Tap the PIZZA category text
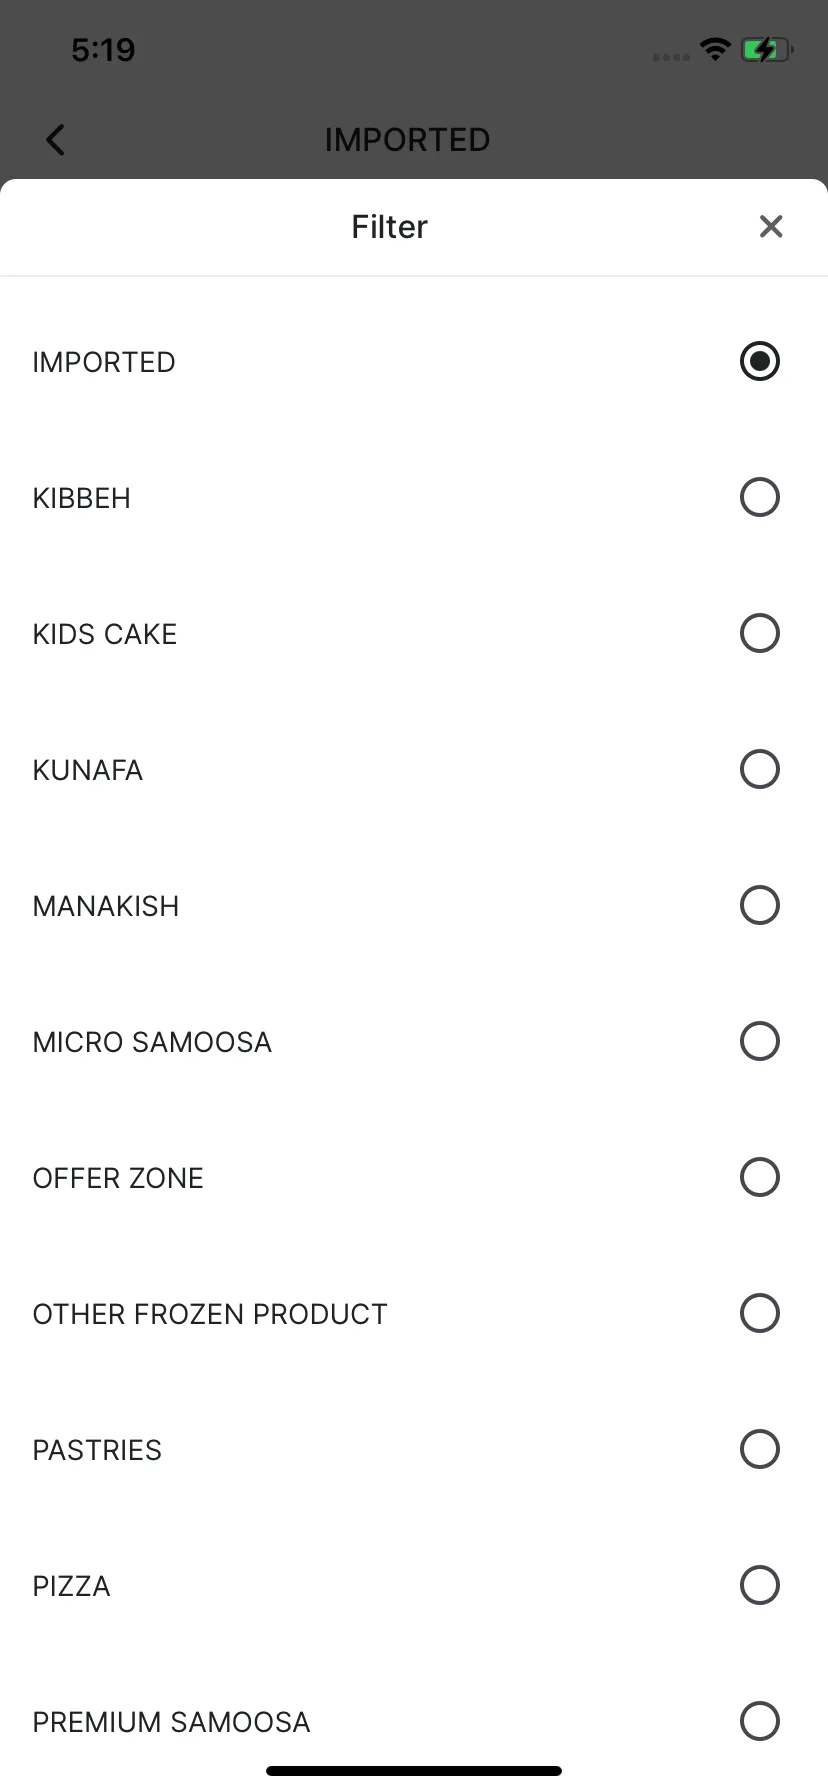Screen dimensions: 828x1792 pos(72,1586)
